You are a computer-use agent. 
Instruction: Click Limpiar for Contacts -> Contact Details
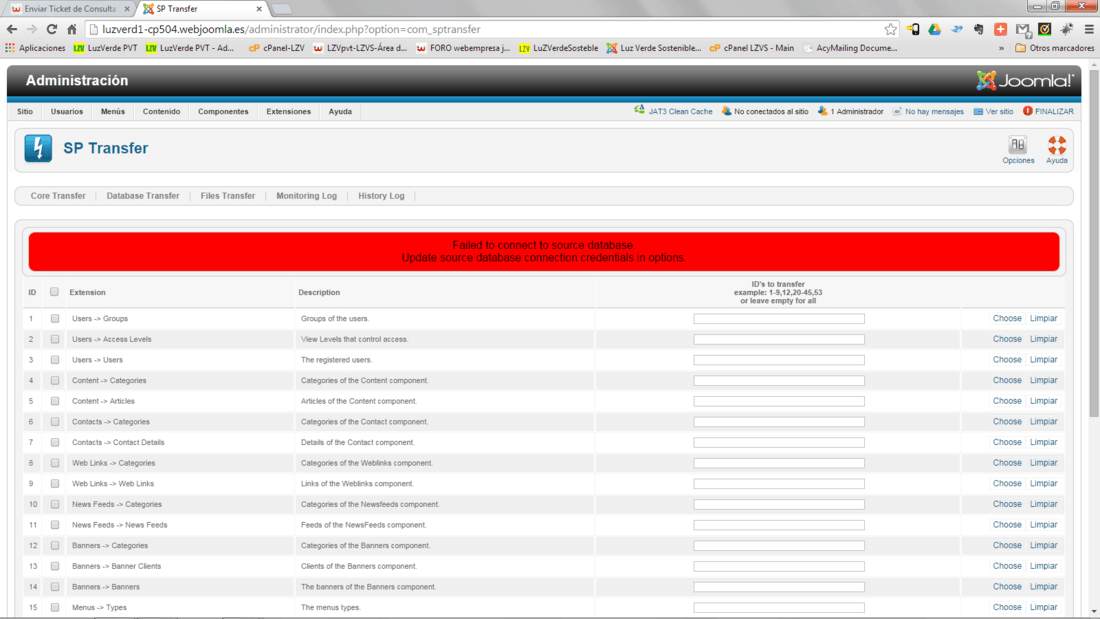point(1043,442)
